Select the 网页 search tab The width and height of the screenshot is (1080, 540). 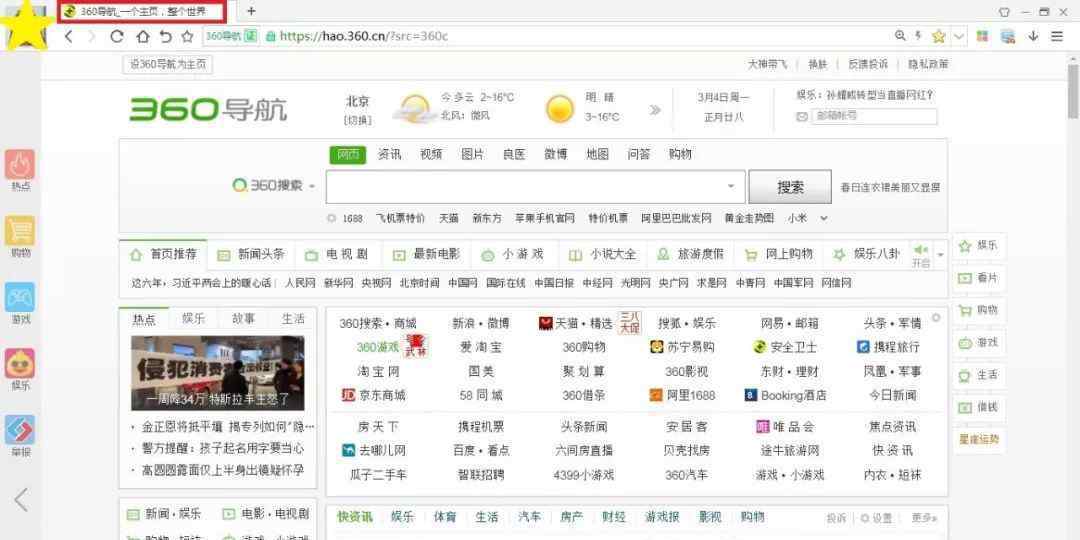click(348, 155)
